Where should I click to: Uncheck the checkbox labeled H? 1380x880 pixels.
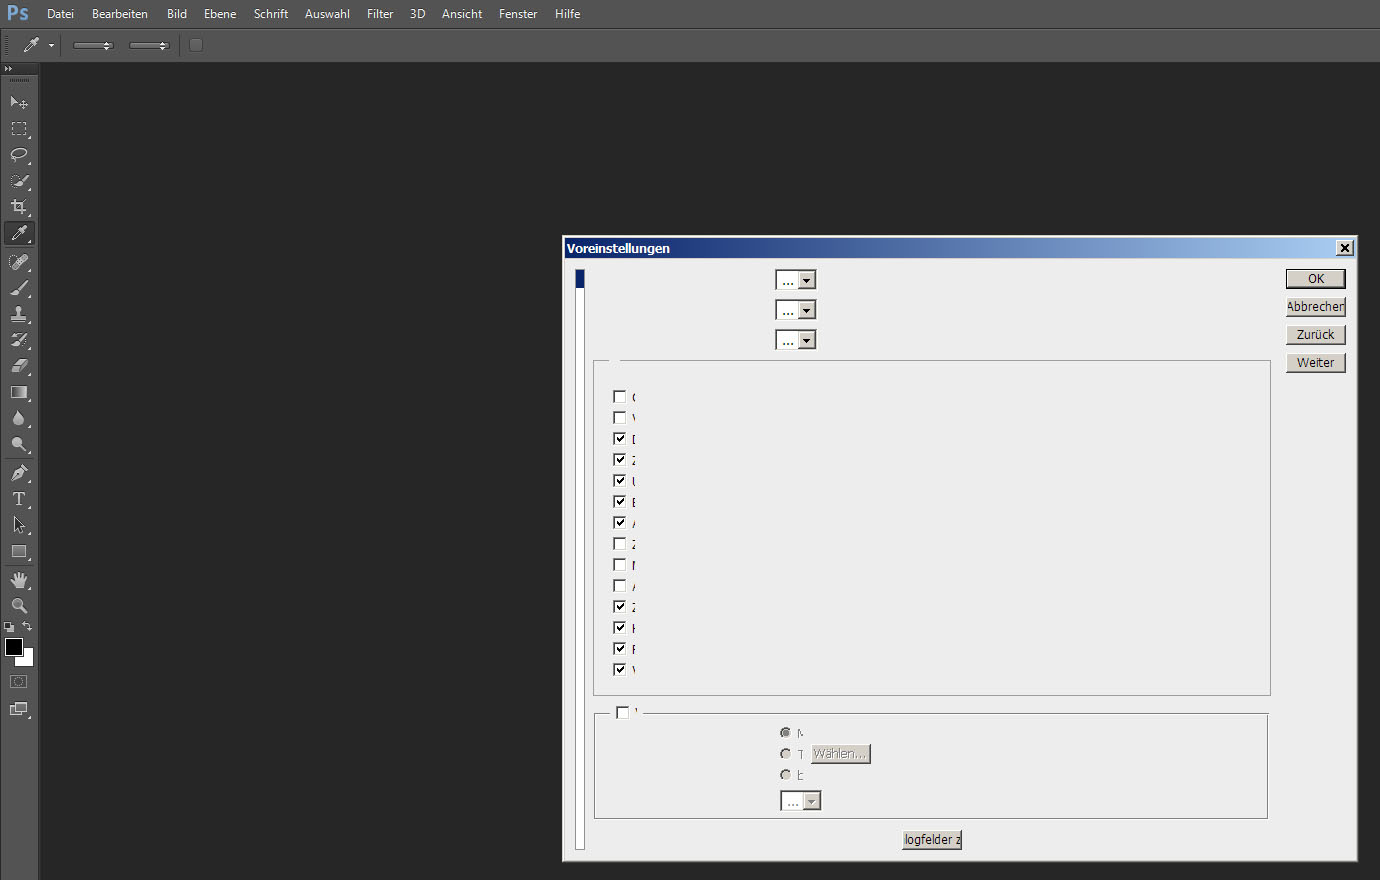coord(620,628)
